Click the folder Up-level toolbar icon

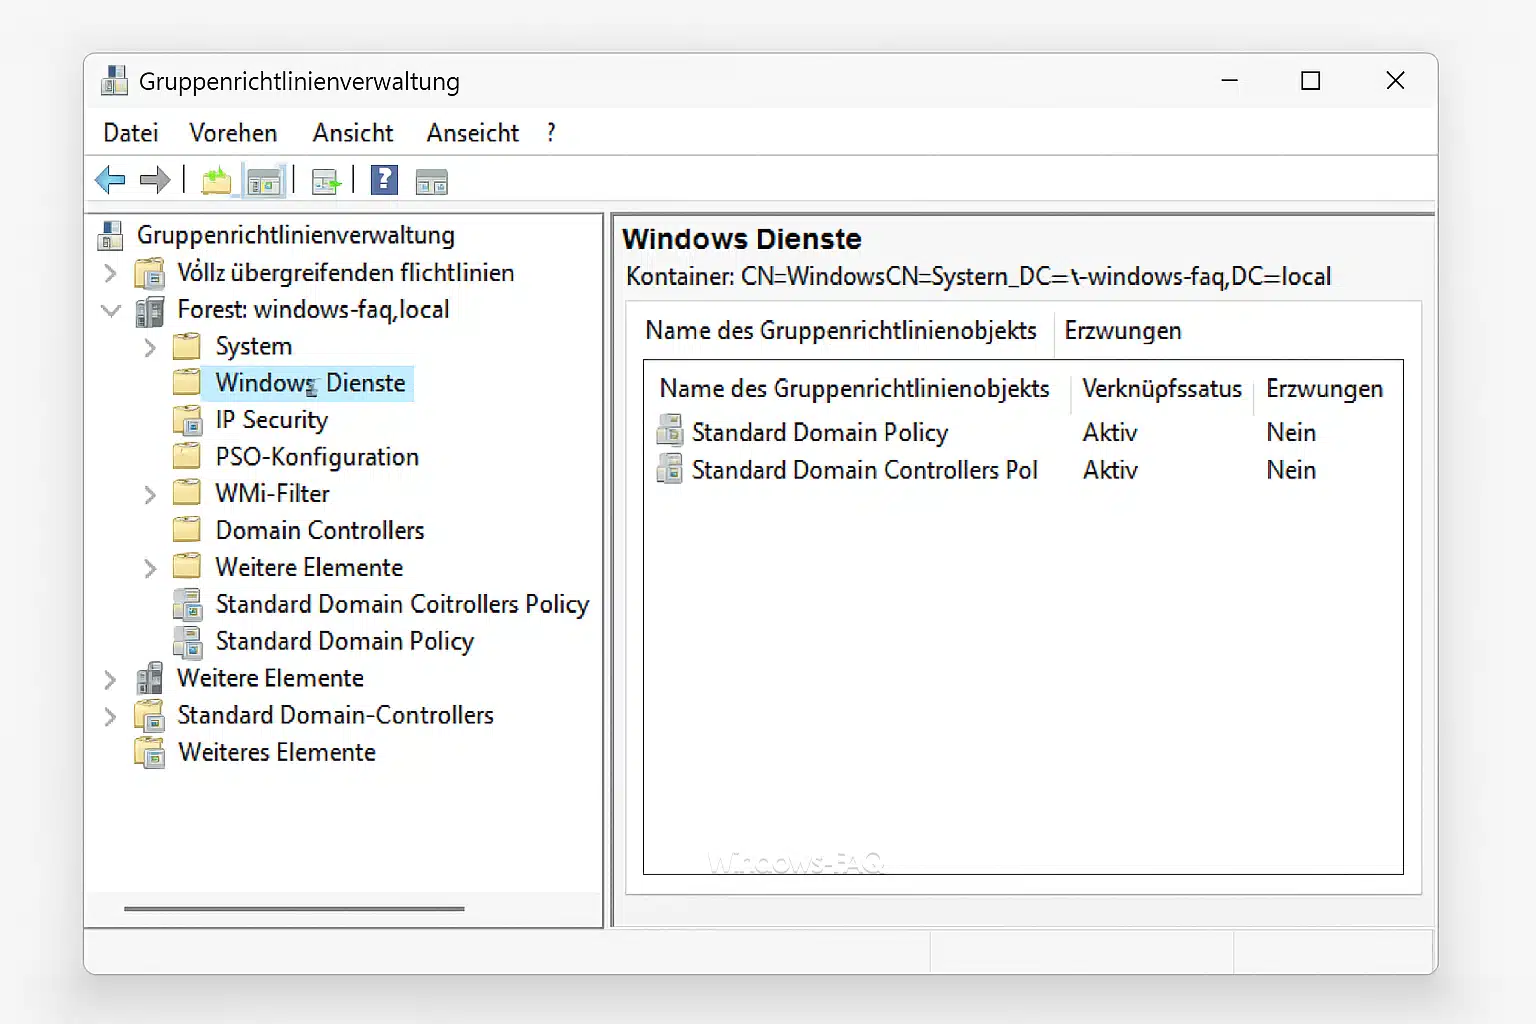pyautogui.click(x=216, y=181)
